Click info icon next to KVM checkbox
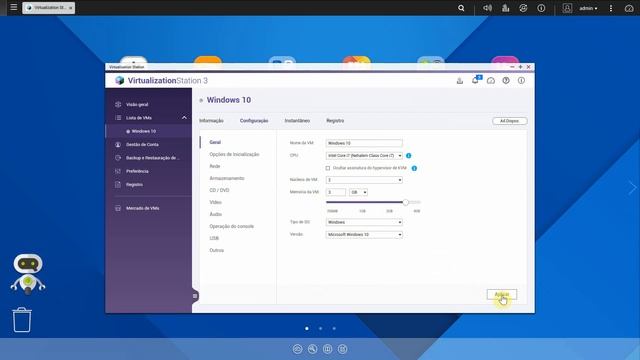Viewport: 640px width, 360px height. pos(414,168)
